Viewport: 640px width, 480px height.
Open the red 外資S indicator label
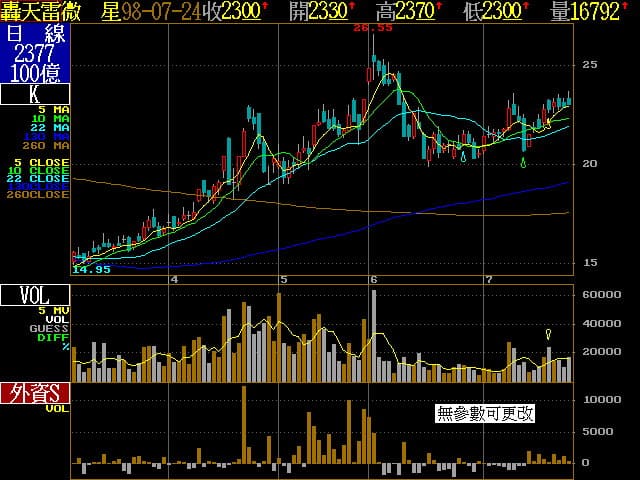click(x=35, y=394)
